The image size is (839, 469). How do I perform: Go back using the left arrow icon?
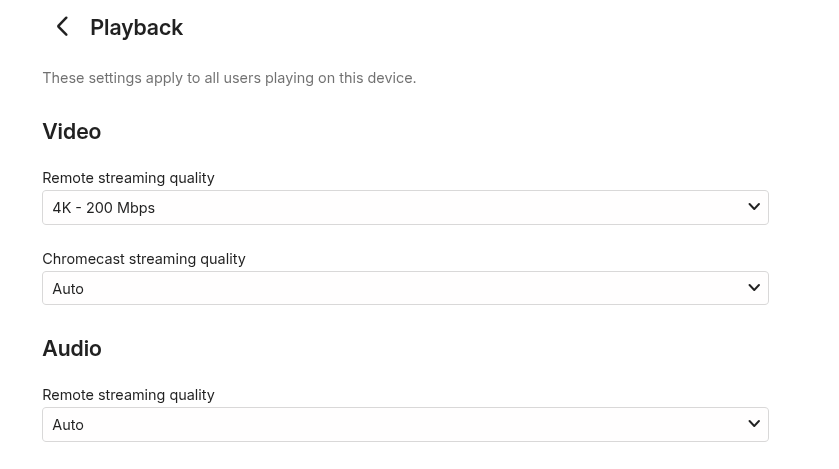pos(63,27)
